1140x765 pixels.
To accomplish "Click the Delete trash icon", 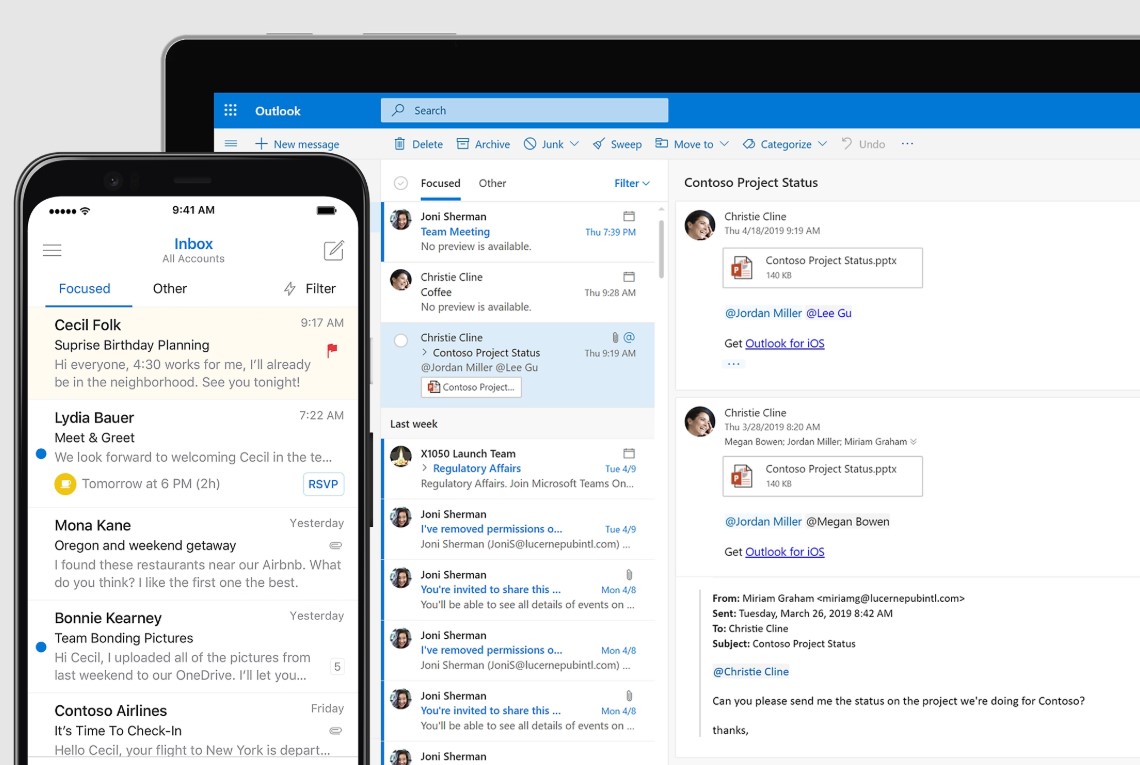I will click(x=400, y=144).
